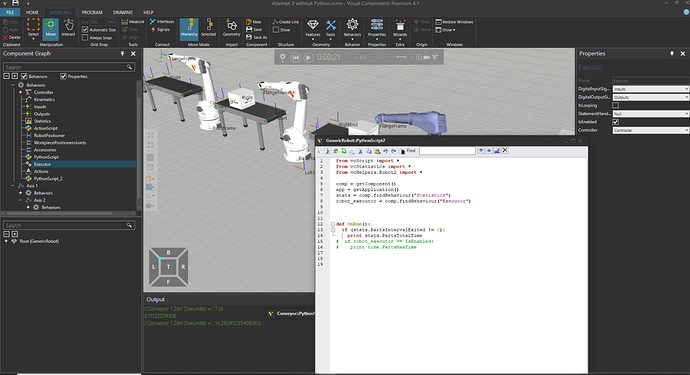Open the Controller property dropdown
Viewport: 690px width, 375px height.
[x=650, y=130]
